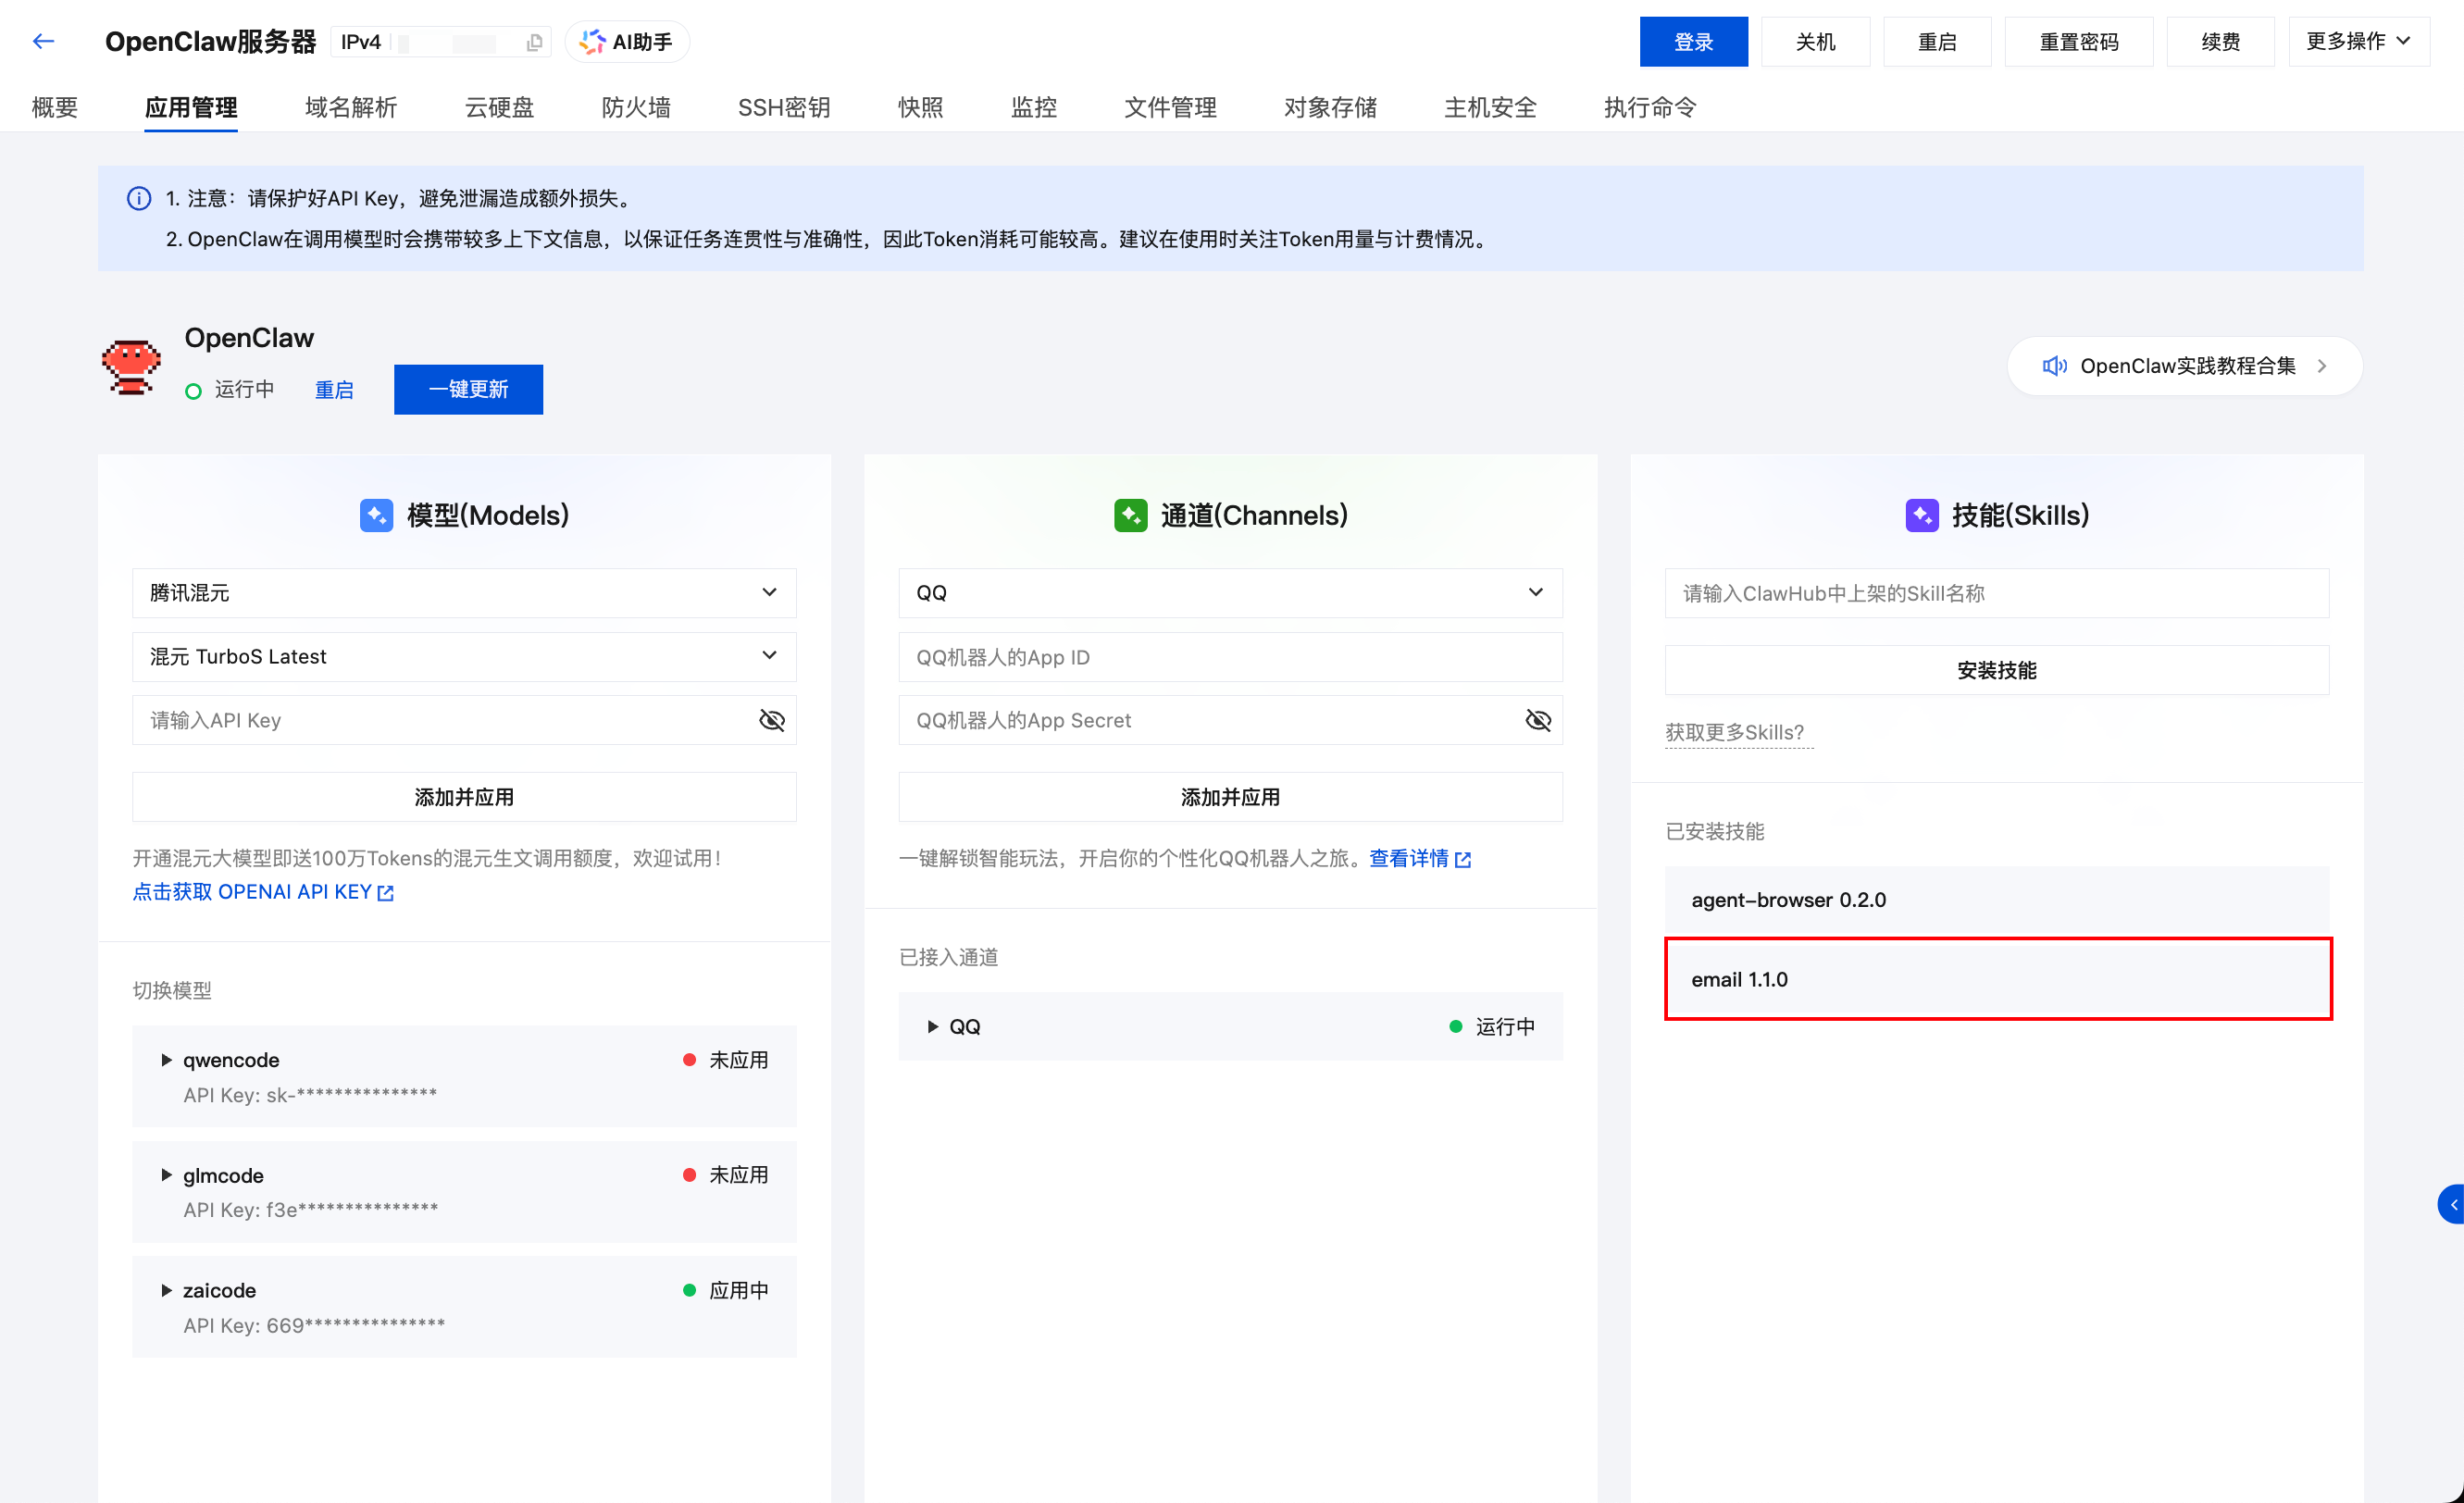2464x1503 pixels.
Task: Click the back arrow icon
Action: (x=42, y=41)
